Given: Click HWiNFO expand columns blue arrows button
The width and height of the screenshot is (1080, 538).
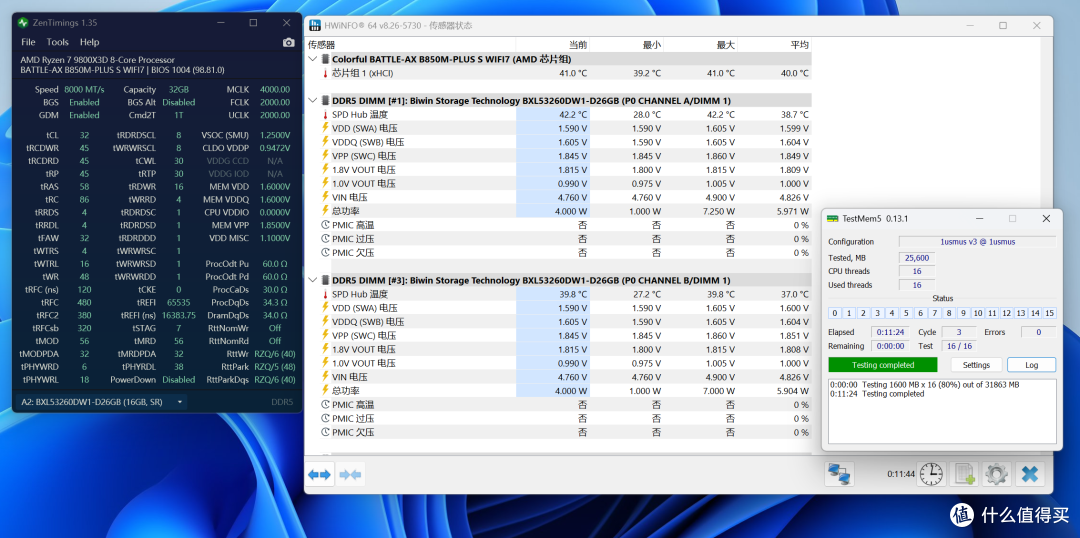Looking at the screenshot, I should tap(320, 475).
